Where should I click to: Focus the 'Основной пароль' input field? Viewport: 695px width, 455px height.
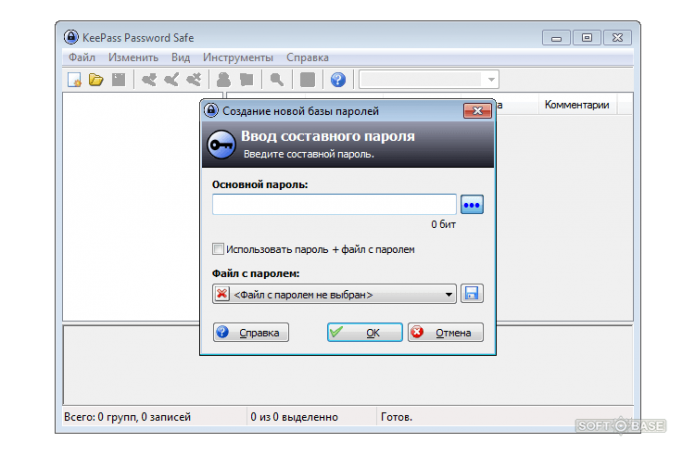click(334, 204)
